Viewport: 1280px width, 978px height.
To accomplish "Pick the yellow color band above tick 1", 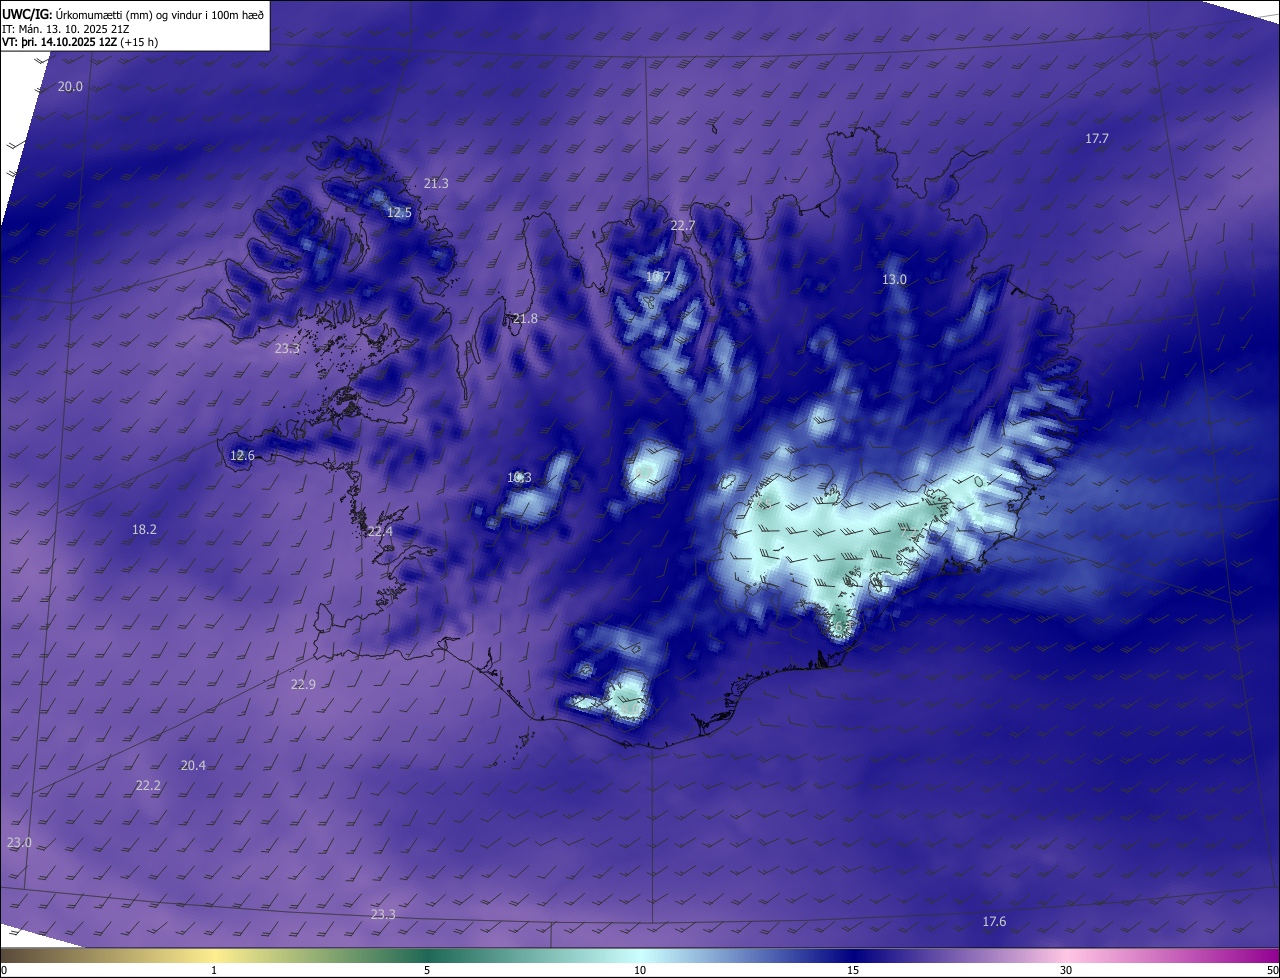I will point(214,956).
